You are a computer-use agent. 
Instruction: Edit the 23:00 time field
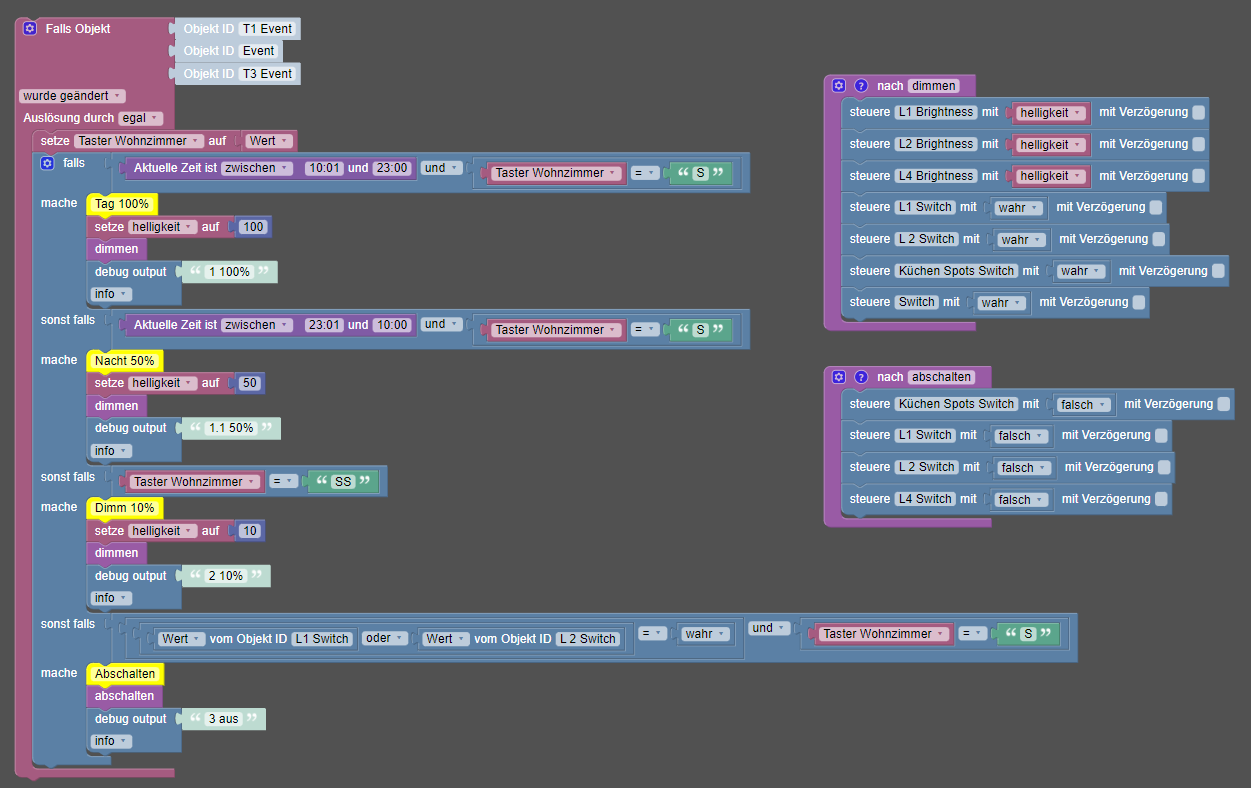[x=392, y=168]
